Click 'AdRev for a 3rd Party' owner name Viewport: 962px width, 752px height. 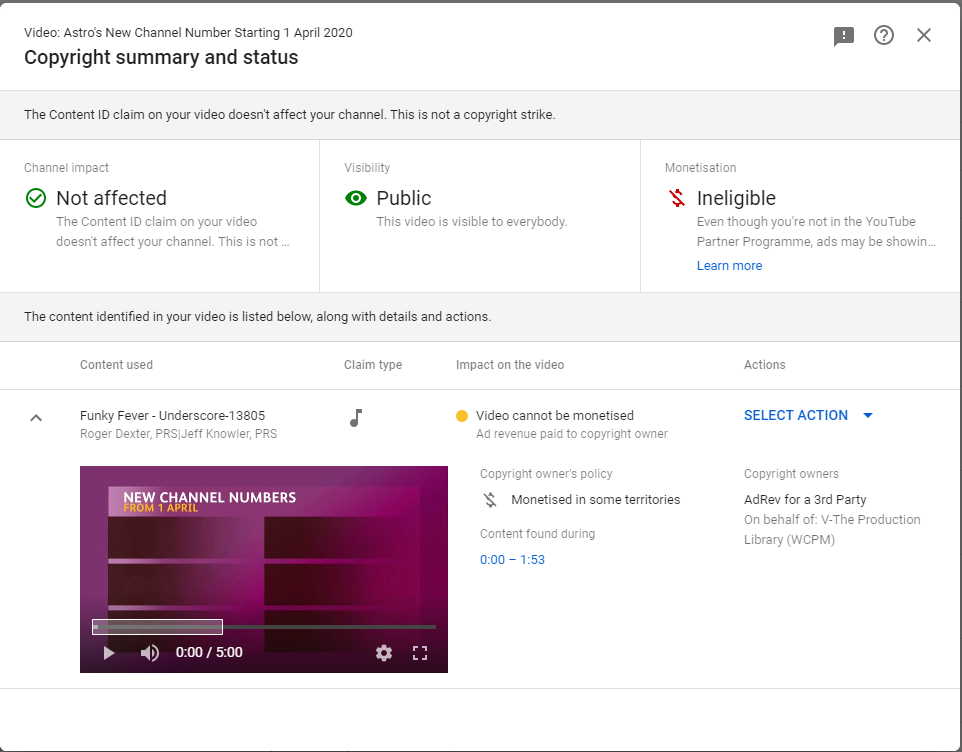(x=805, y=499)
